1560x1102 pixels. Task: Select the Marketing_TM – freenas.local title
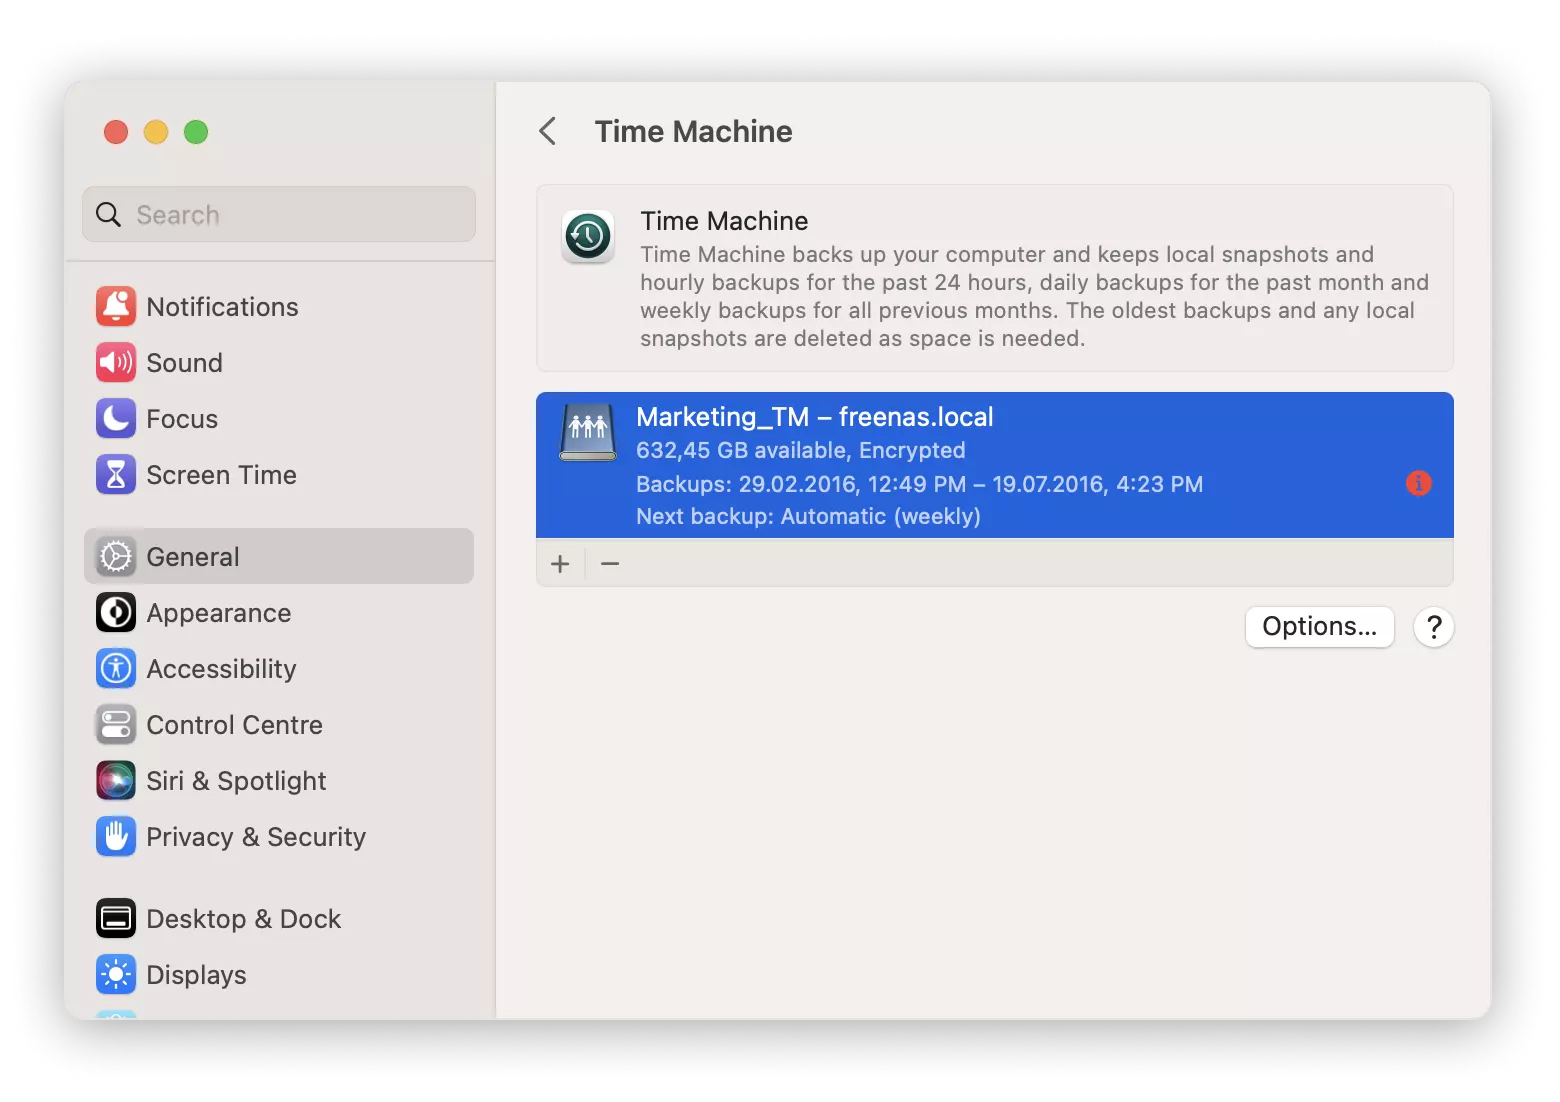point(815,417)
